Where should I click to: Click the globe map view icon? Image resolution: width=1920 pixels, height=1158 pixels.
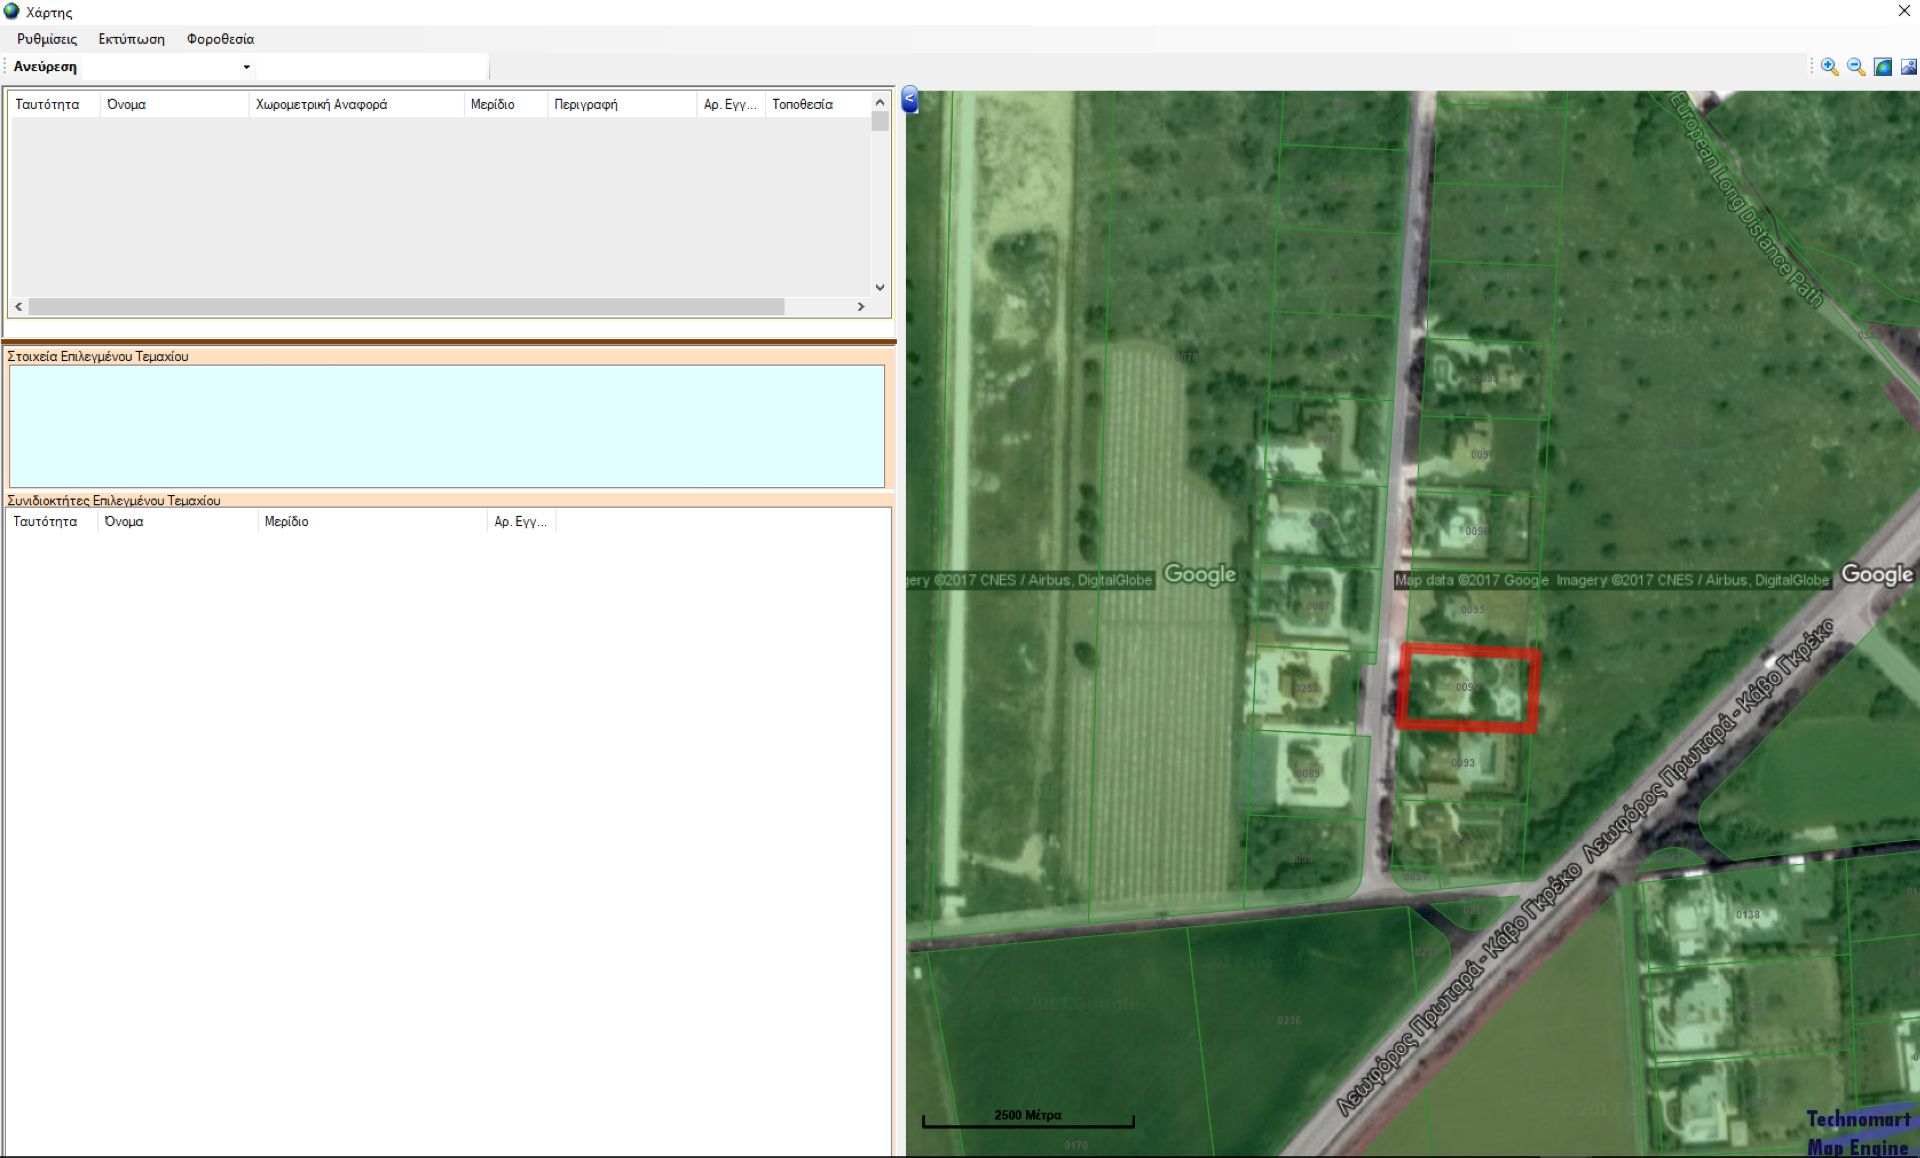click(x=1882, y=67)
